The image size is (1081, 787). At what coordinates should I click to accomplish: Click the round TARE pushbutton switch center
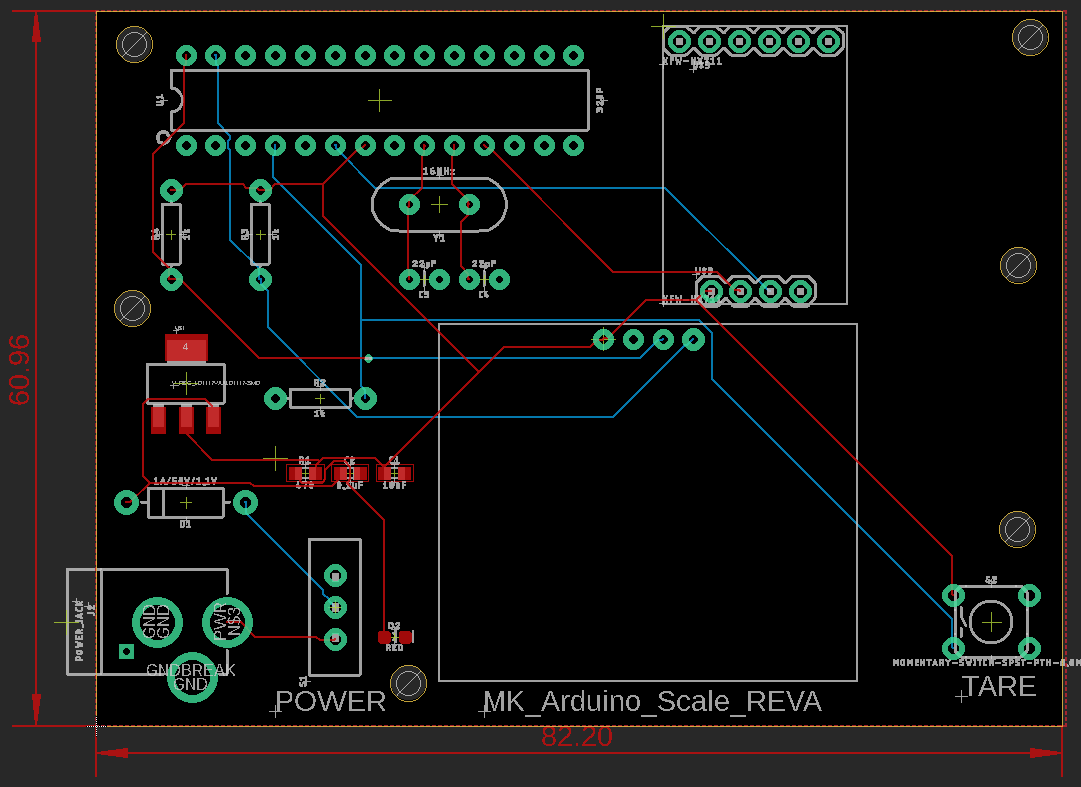[x=991, y=622]
